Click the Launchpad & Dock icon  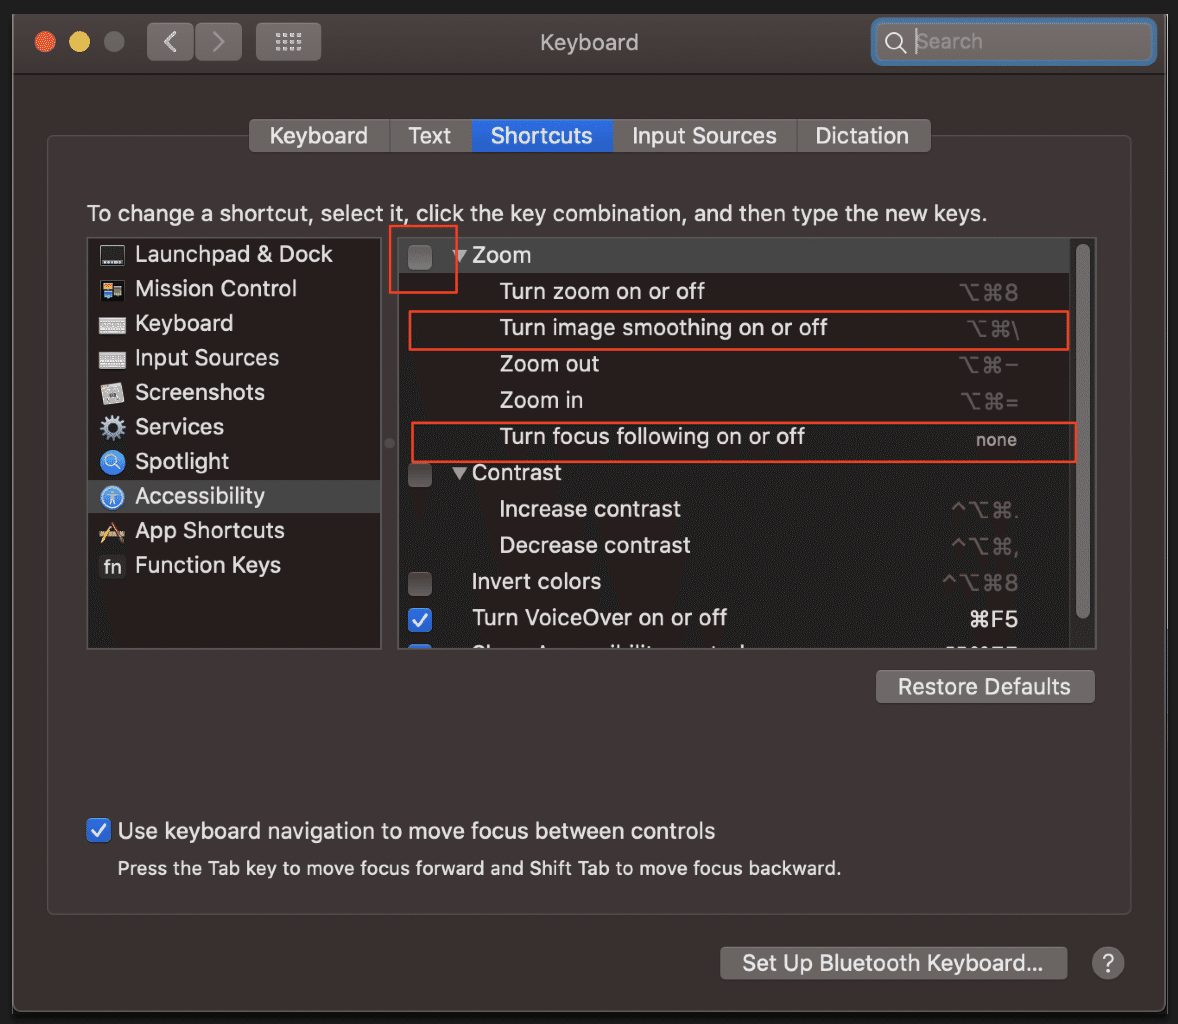(112, 255)
